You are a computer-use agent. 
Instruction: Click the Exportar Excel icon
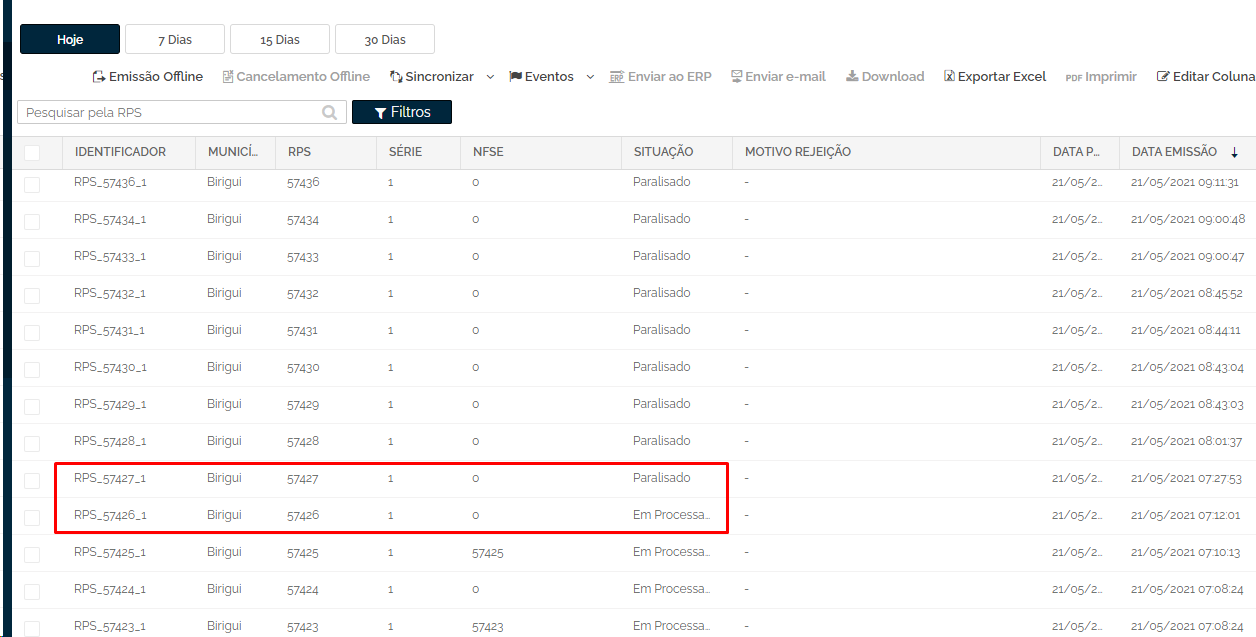949,77
